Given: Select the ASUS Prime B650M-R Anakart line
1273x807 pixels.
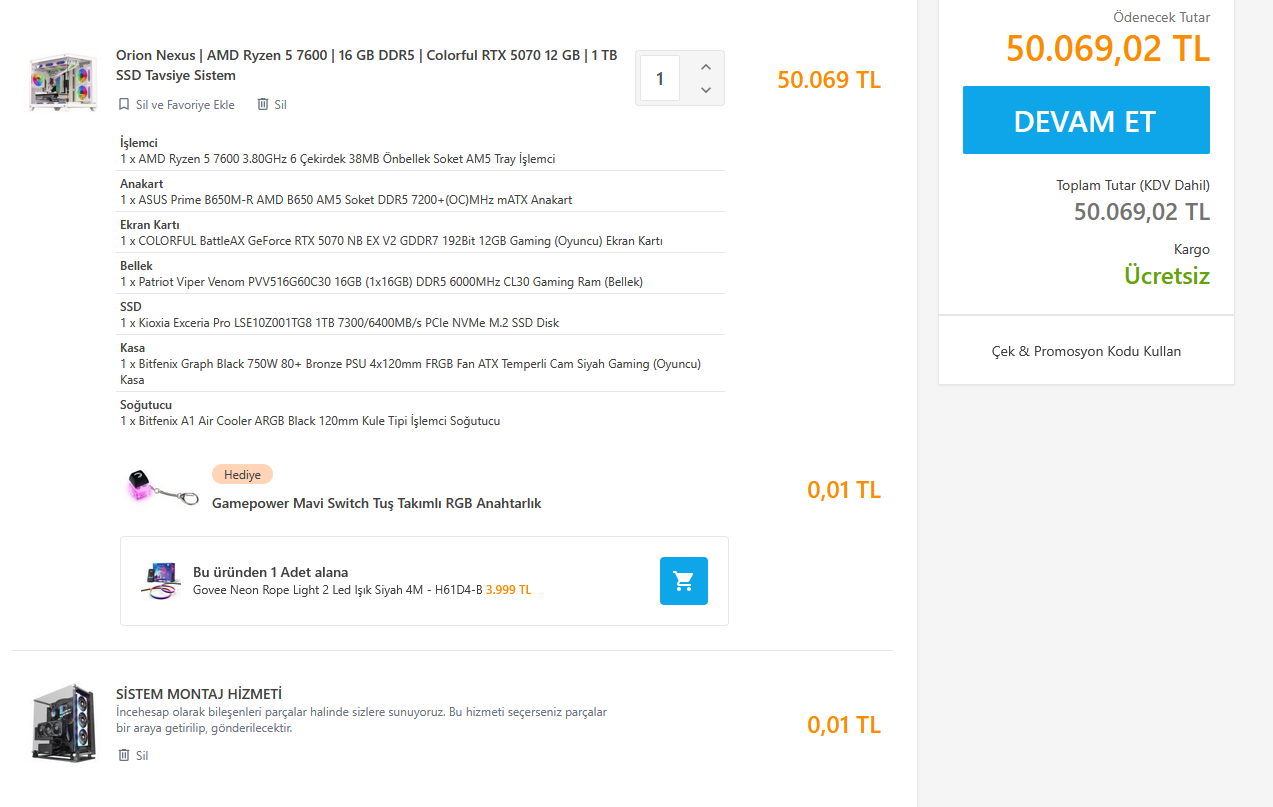Looking at the screenshot, I should point(346,200).
